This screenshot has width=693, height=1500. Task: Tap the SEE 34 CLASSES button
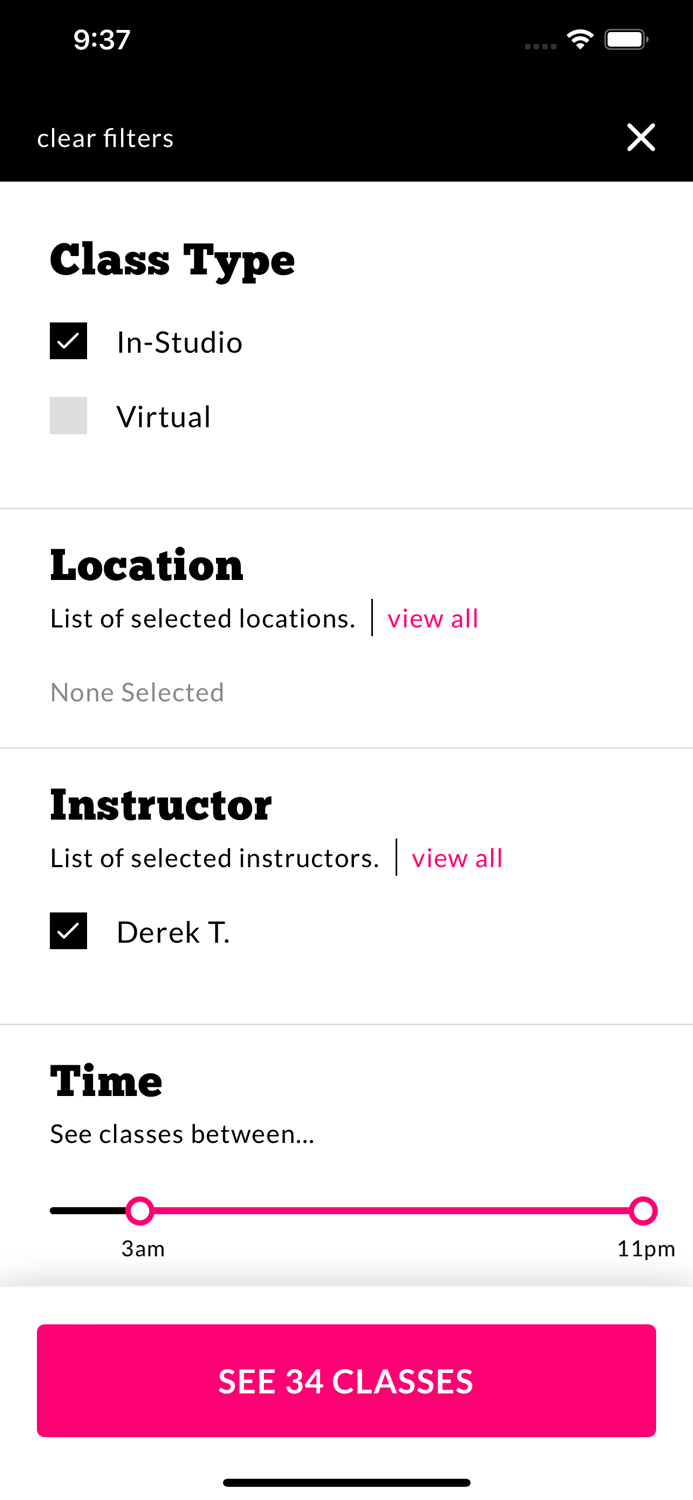(346, 1381)
